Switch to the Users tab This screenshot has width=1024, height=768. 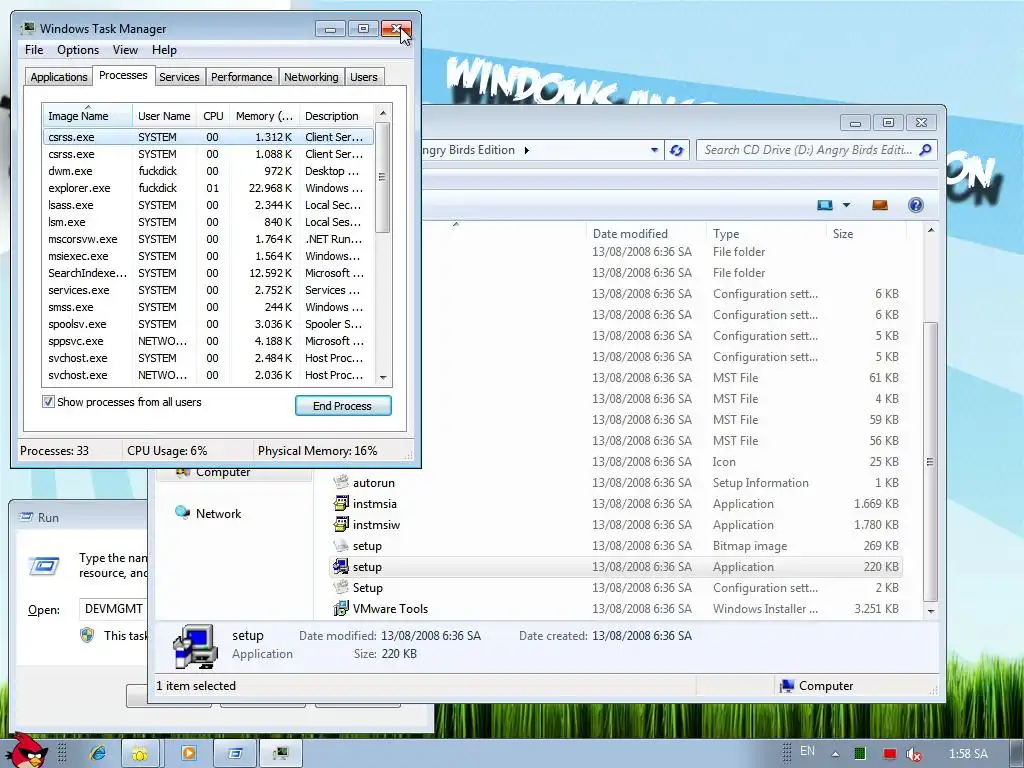pos(363,77)
